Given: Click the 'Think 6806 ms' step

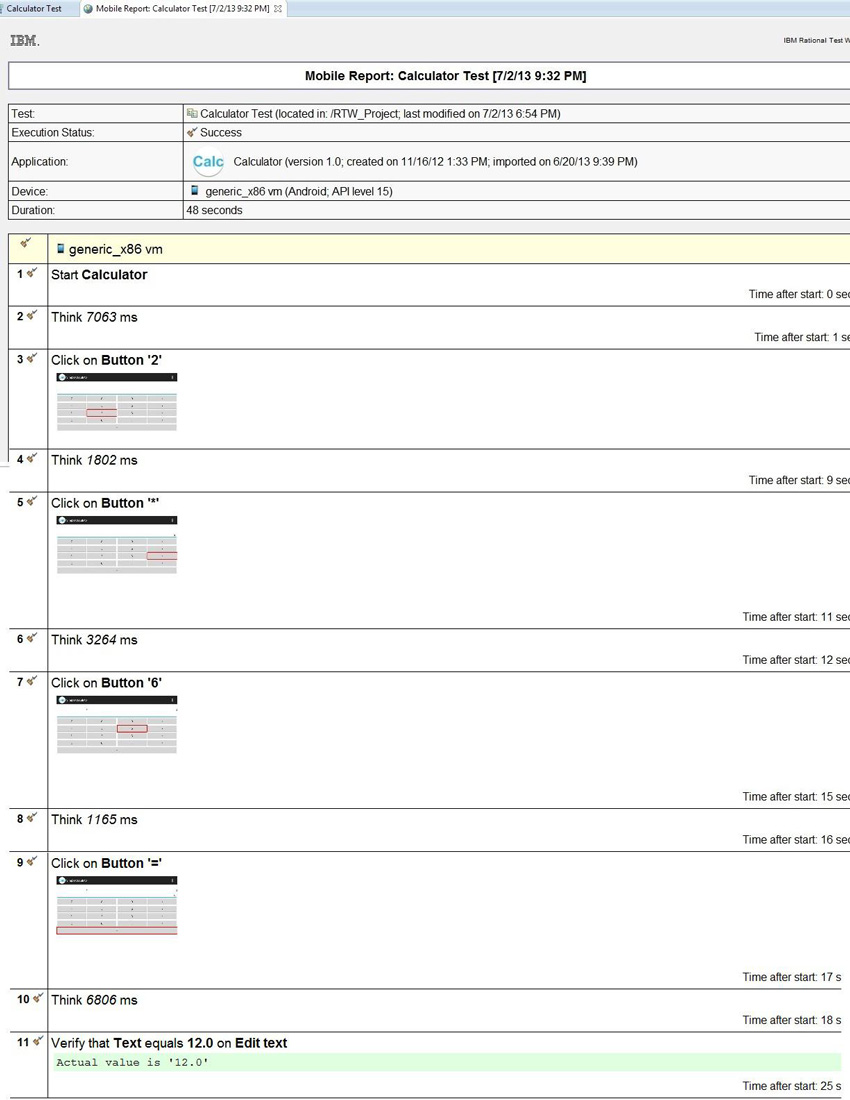Looking at the screenshot, I should 94,1000.
